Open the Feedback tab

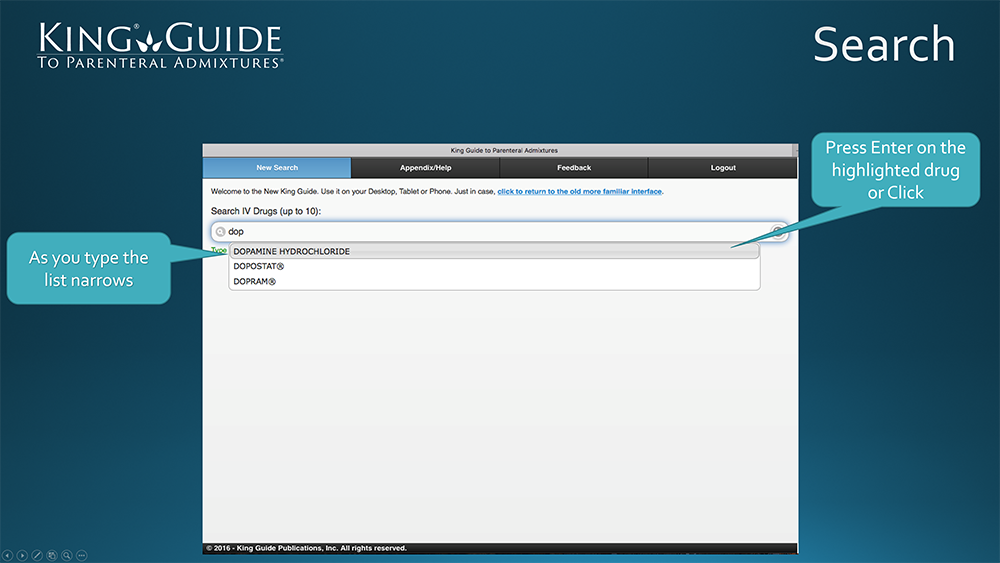[x=574, y=168]
